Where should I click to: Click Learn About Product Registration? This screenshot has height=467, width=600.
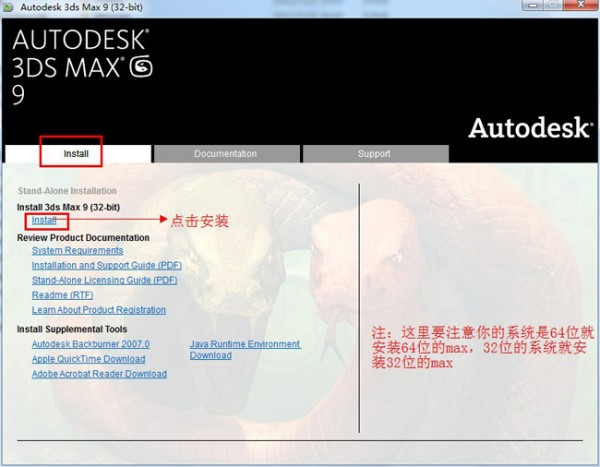99,310
